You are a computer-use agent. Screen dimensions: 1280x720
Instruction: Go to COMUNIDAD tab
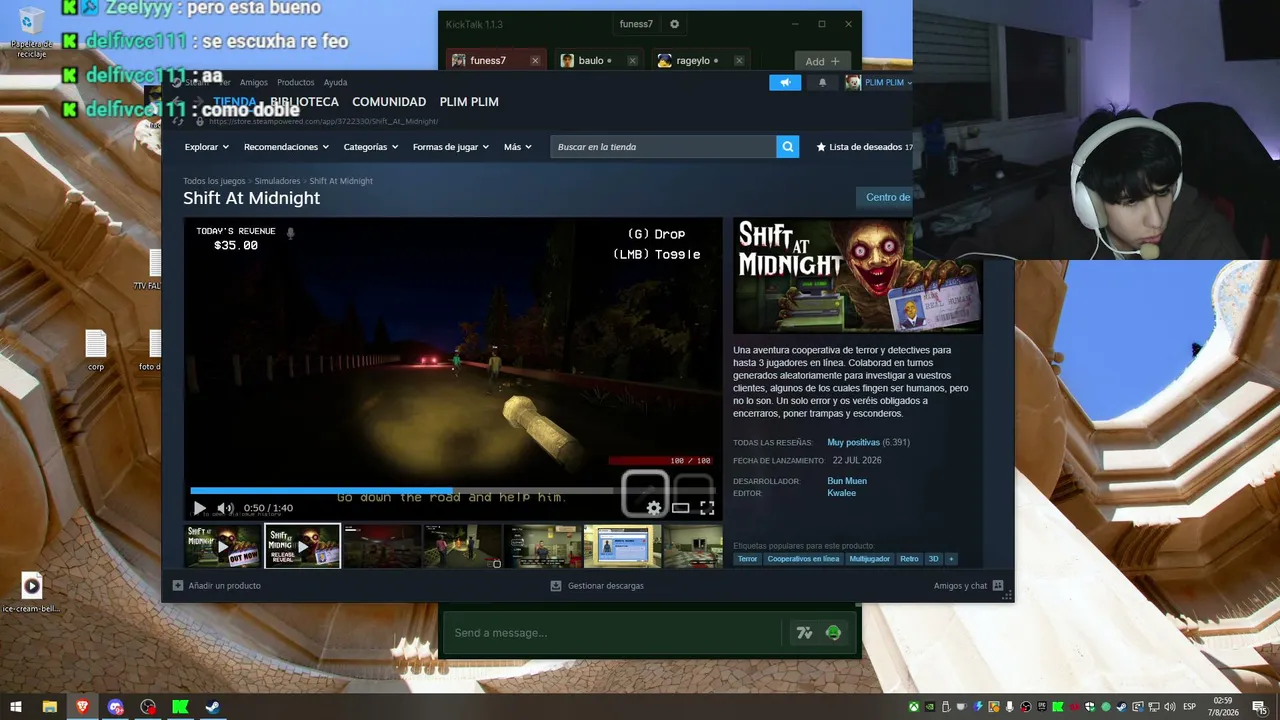(389, 102)
